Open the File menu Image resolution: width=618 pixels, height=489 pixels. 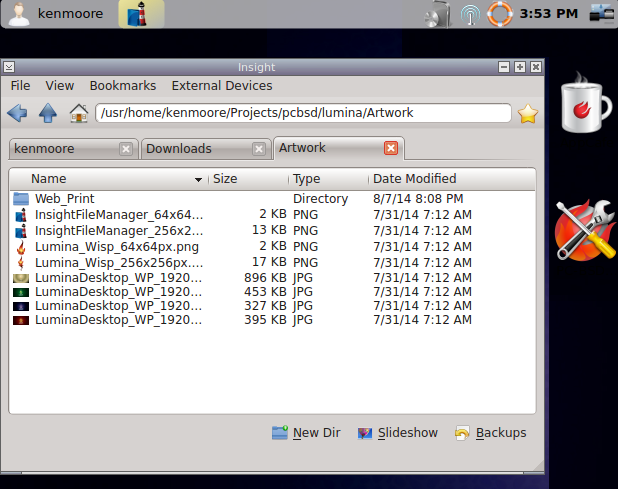(20, 86)
